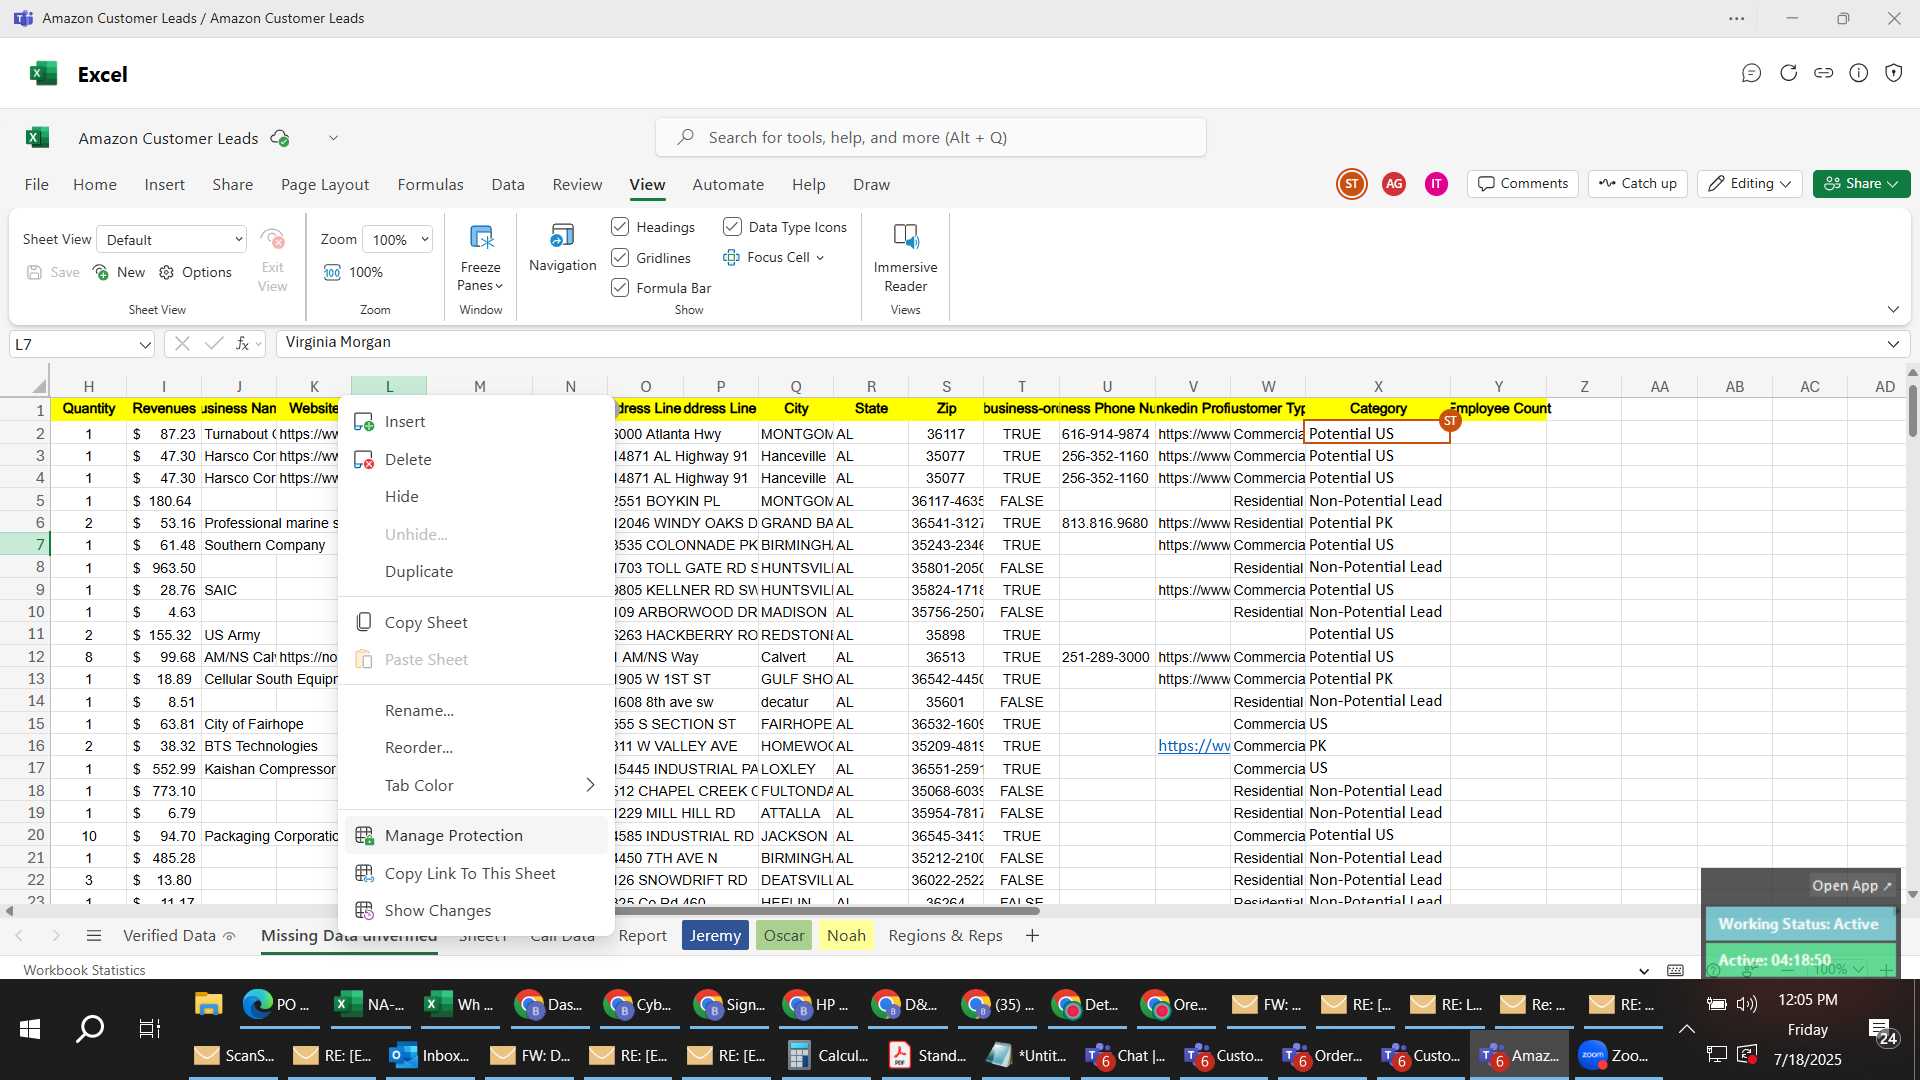Select Manage Protection menu item
Screen dimensions: 1920x1080
[476, 835]
